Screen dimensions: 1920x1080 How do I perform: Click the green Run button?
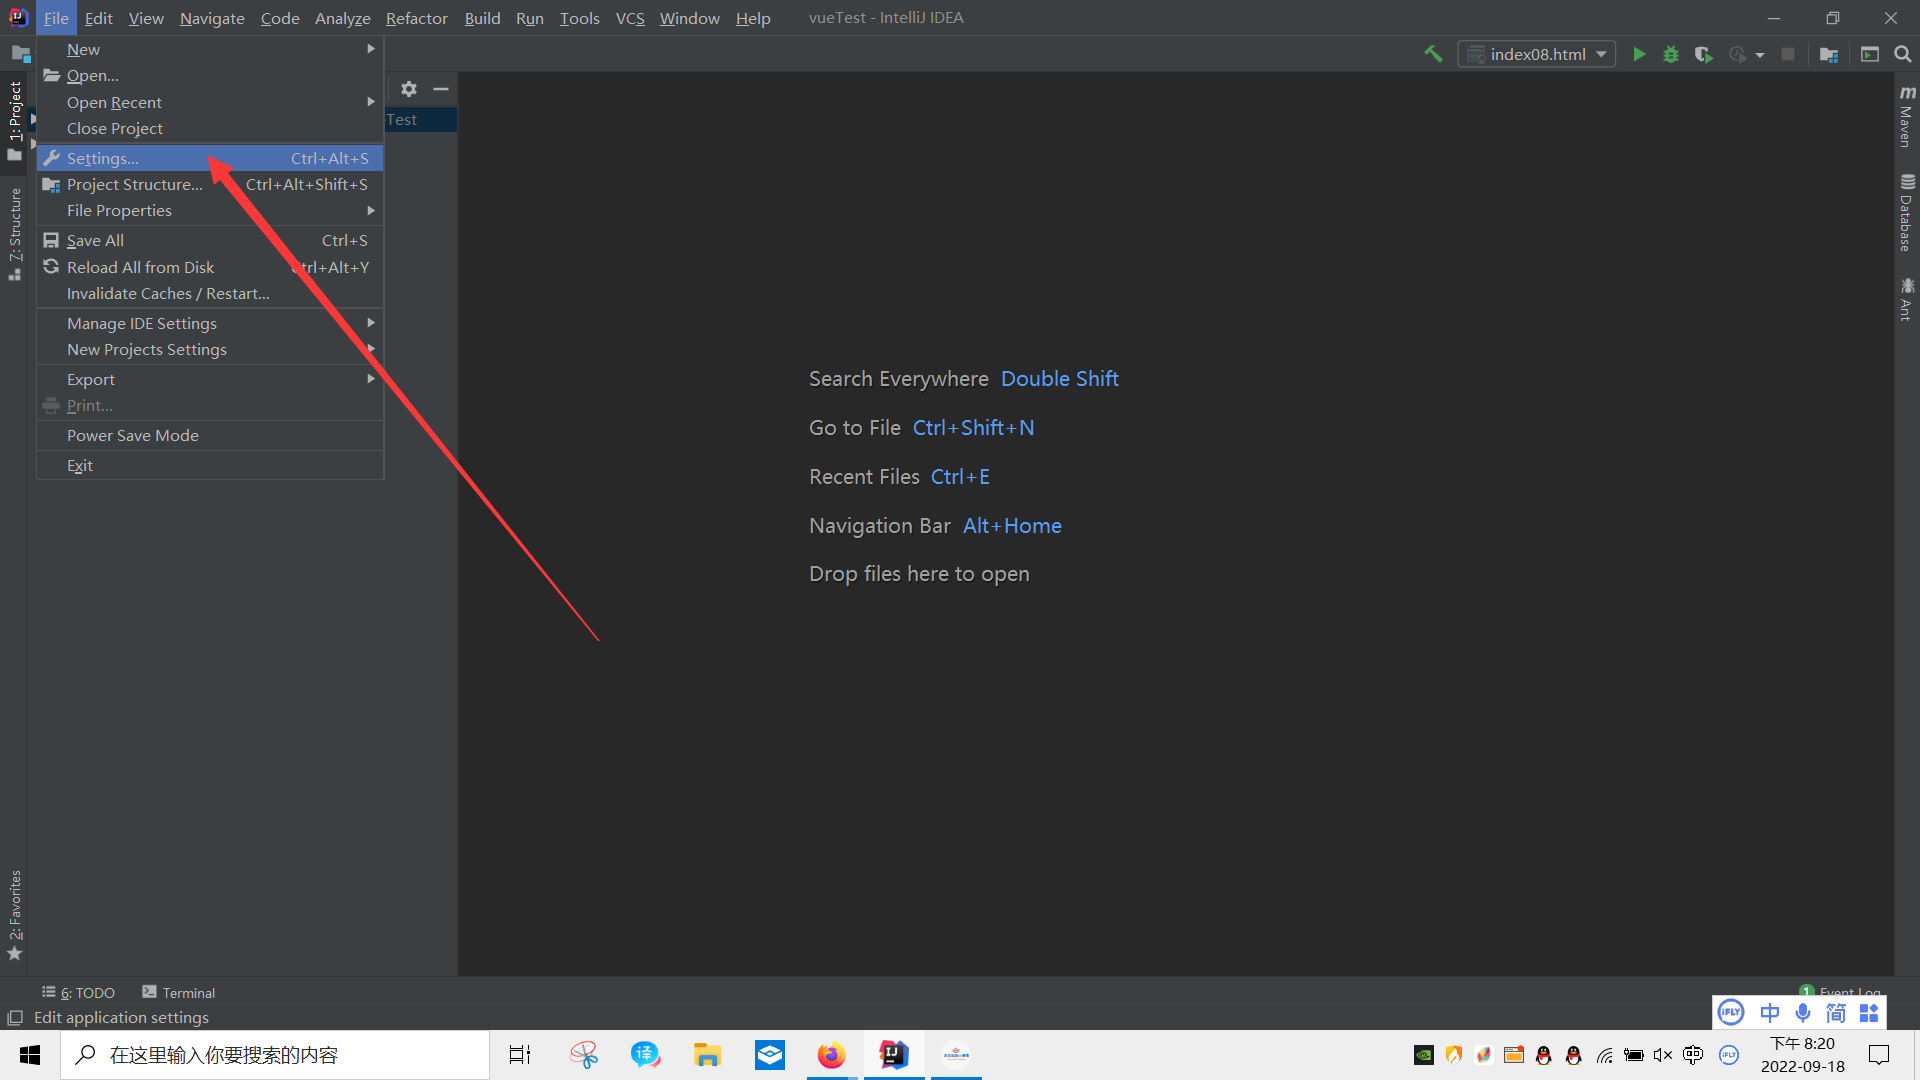click(x=1639, y=54)
